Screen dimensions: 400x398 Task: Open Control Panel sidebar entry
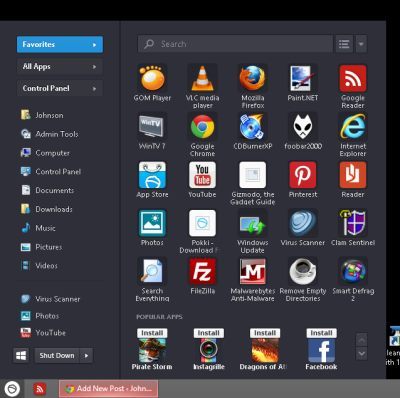pyautogui.click(x=51, y=172)
